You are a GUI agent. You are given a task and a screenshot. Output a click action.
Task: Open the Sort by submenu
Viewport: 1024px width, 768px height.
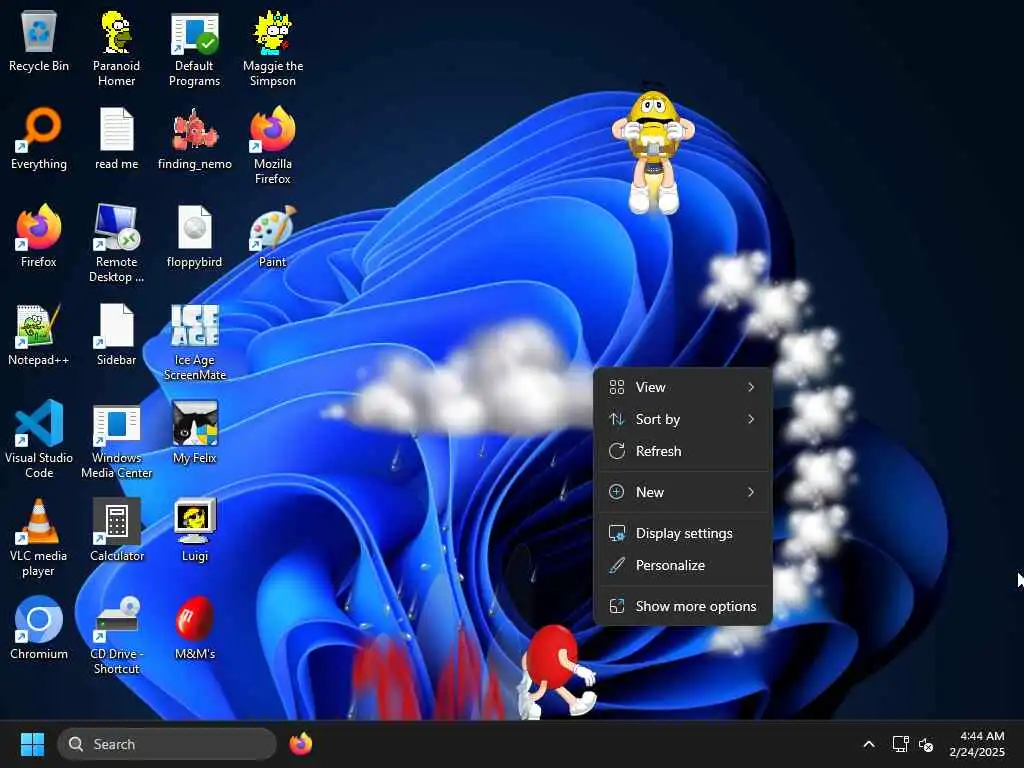(682, 419)
